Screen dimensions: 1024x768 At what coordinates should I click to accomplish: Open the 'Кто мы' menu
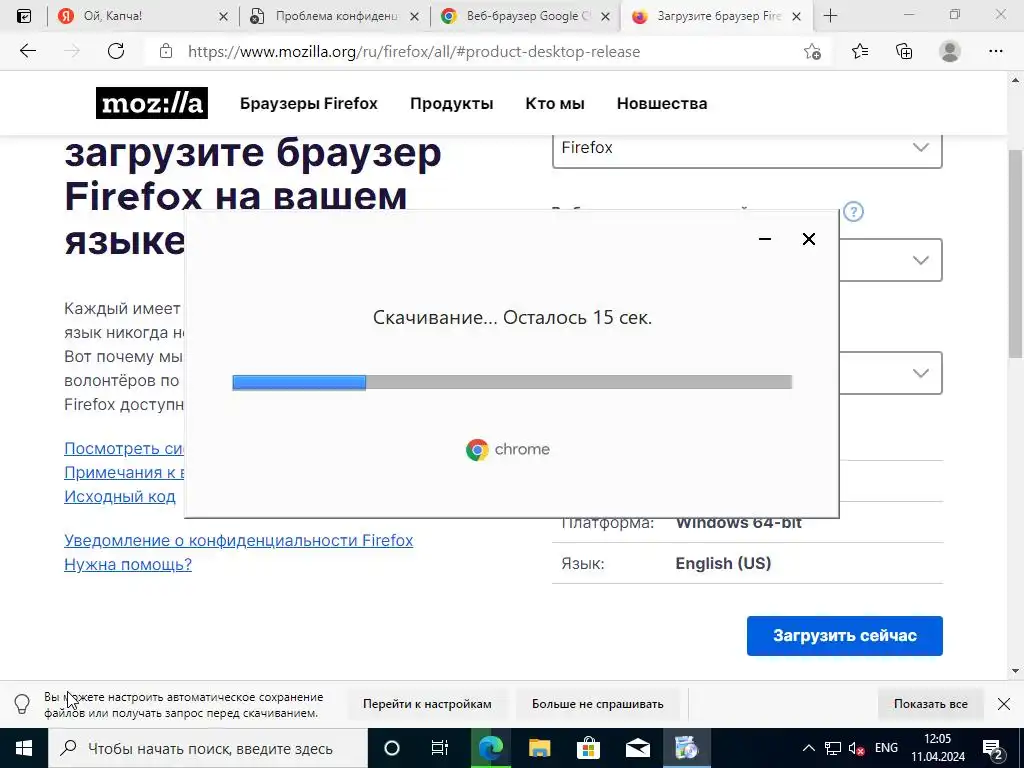[554, 103]
